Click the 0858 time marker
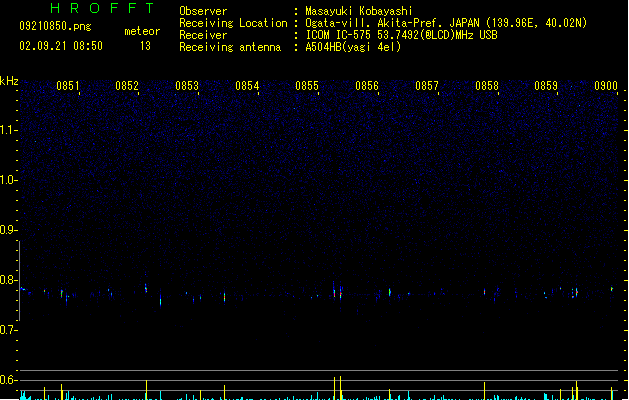This screenshot has height=400, width=629. point(487,86)
